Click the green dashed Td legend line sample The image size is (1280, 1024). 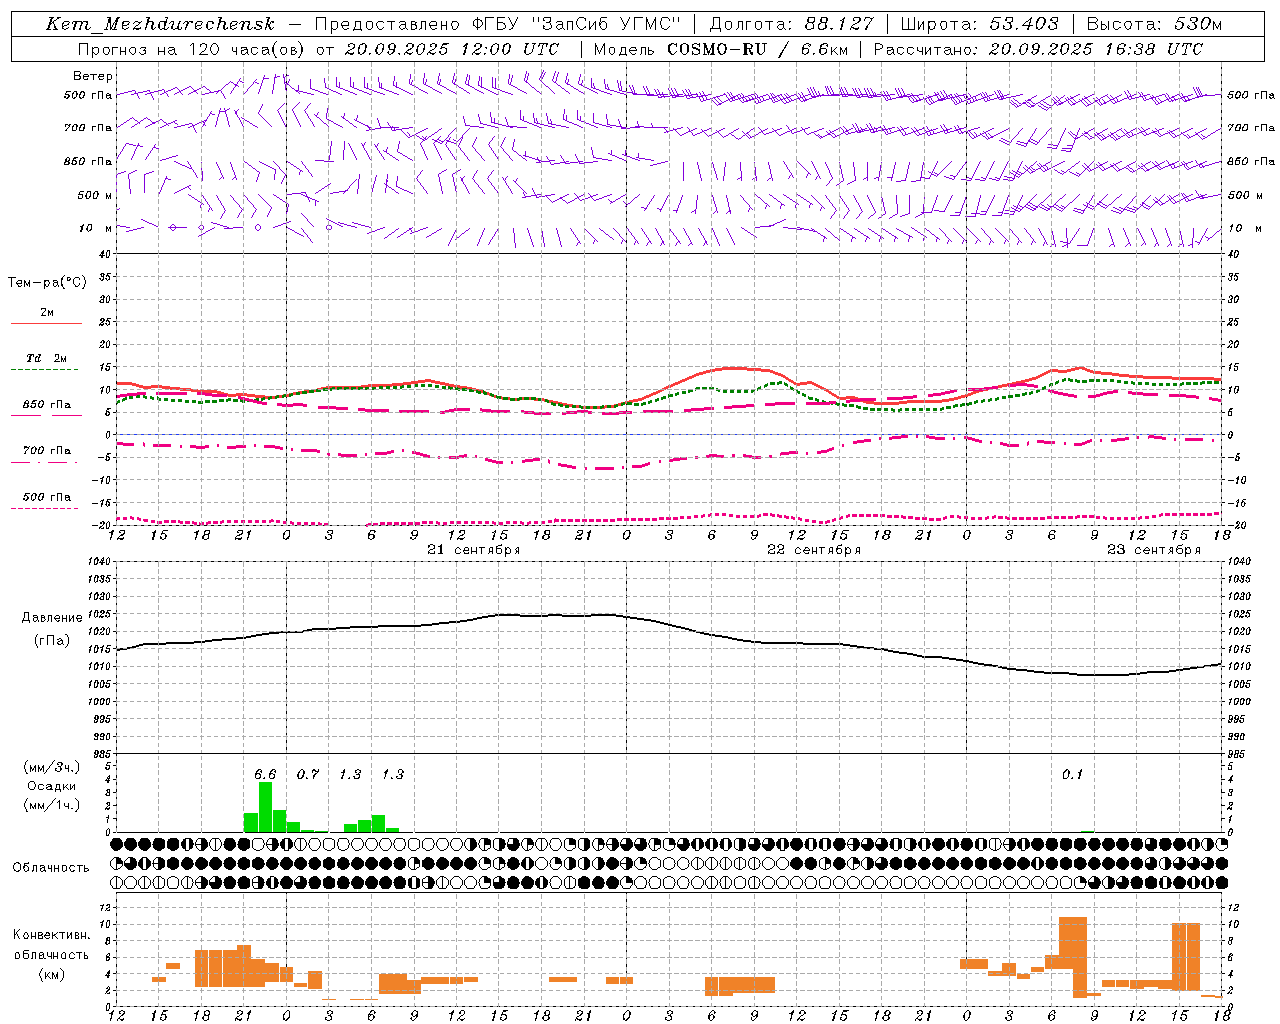(44, 370)
